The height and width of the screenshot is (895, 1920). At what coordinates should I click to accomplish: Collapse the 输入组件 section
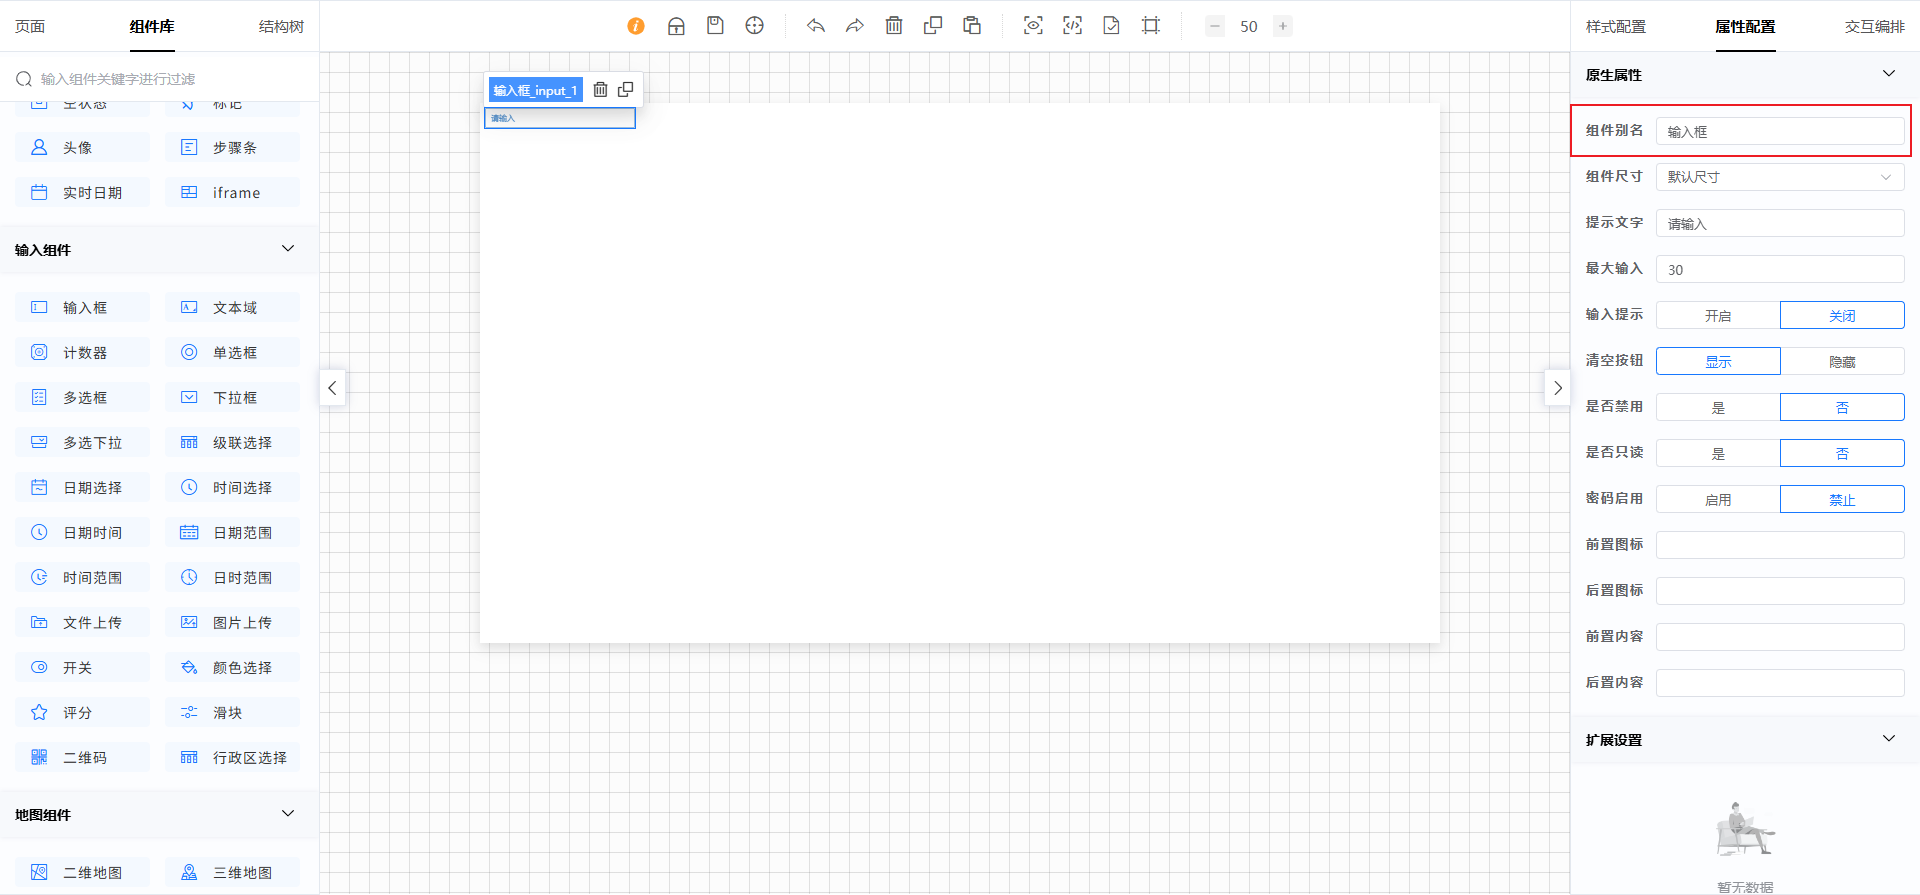(x=288, y=249)
